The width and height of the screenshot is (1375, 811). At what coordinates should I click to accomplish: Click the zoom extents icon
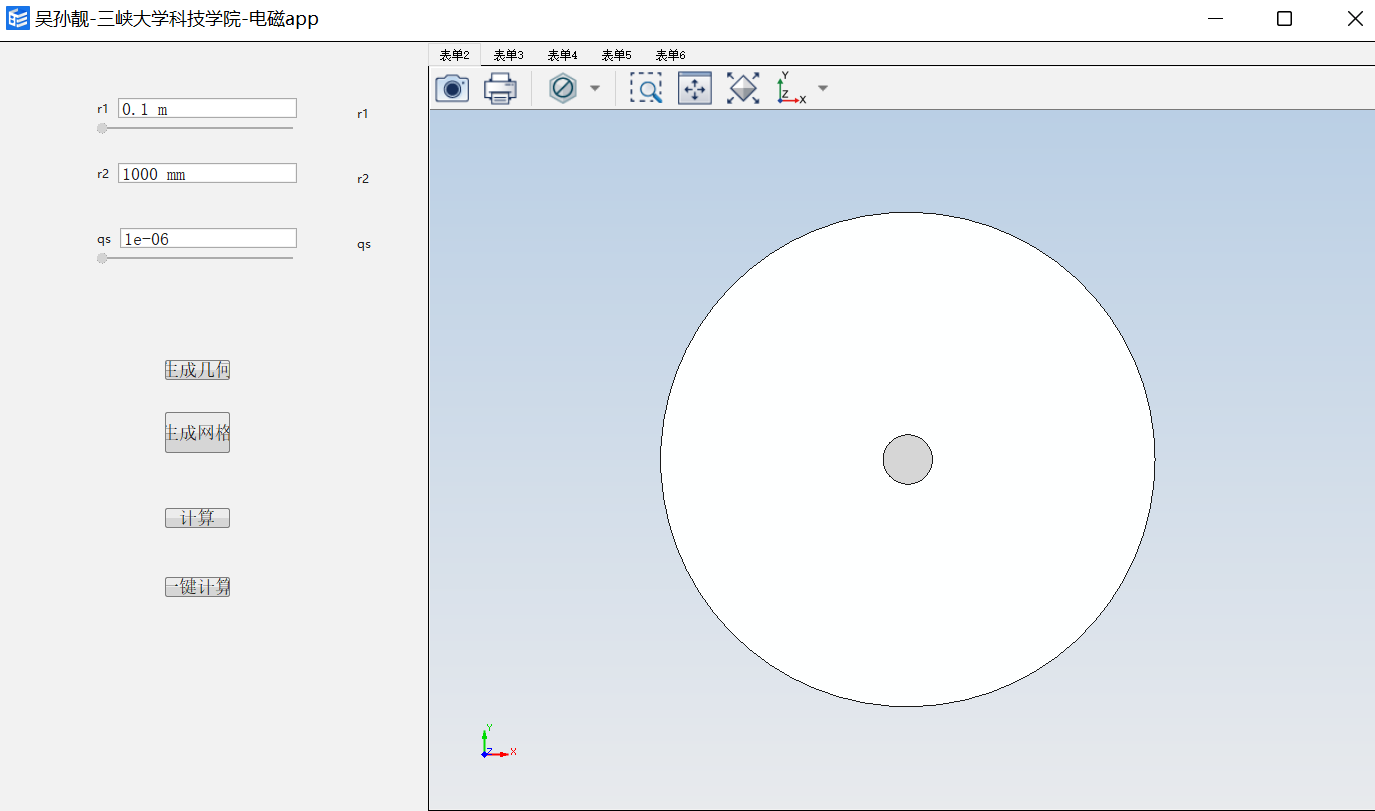point(743,88)
